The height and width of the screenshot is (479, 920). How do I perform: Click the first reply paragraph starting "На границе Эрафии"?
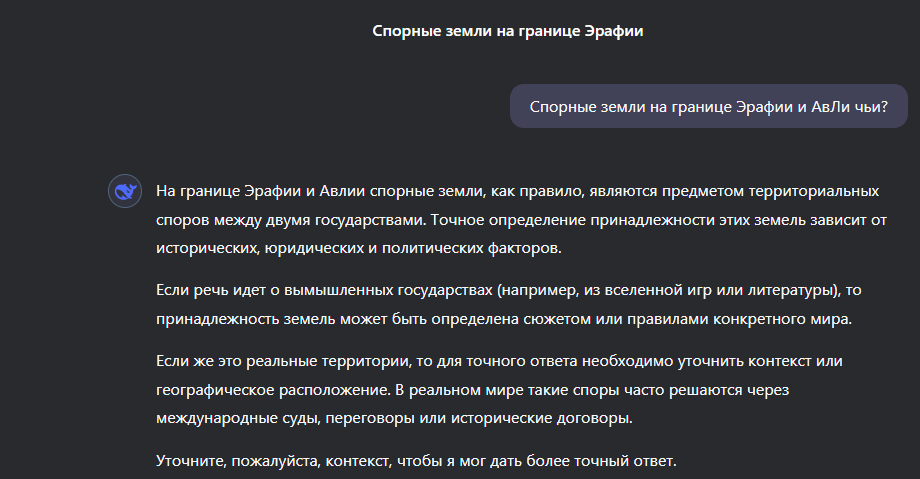[522, 217]
